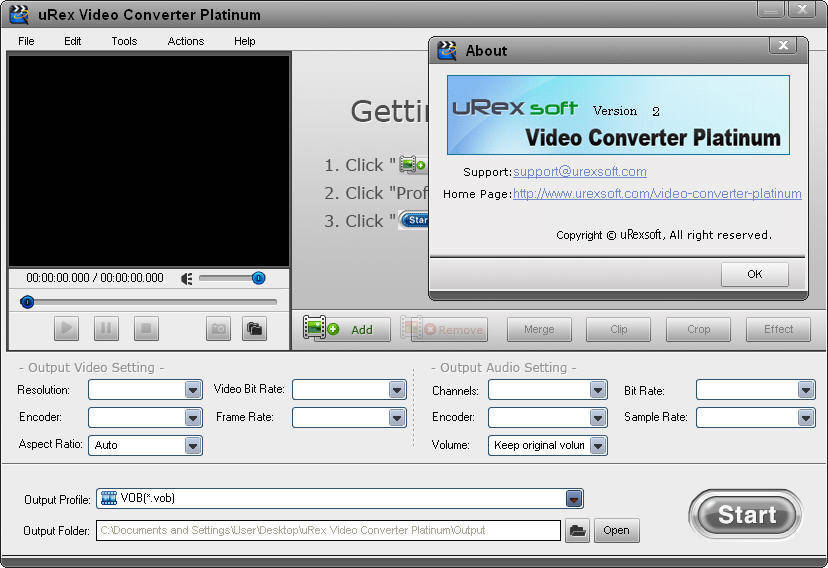Screen dimensions: 828x568
Task: Expand the video Encoder dropdown
Action: coord(193,418)
